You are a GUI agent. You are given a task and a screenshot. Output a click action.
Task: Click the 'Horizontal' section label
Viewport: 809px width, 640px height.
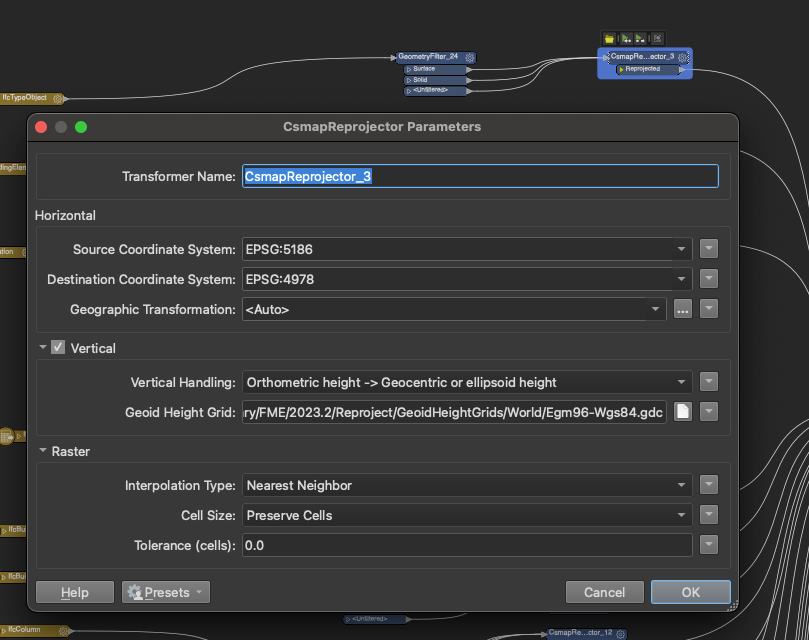65,215
